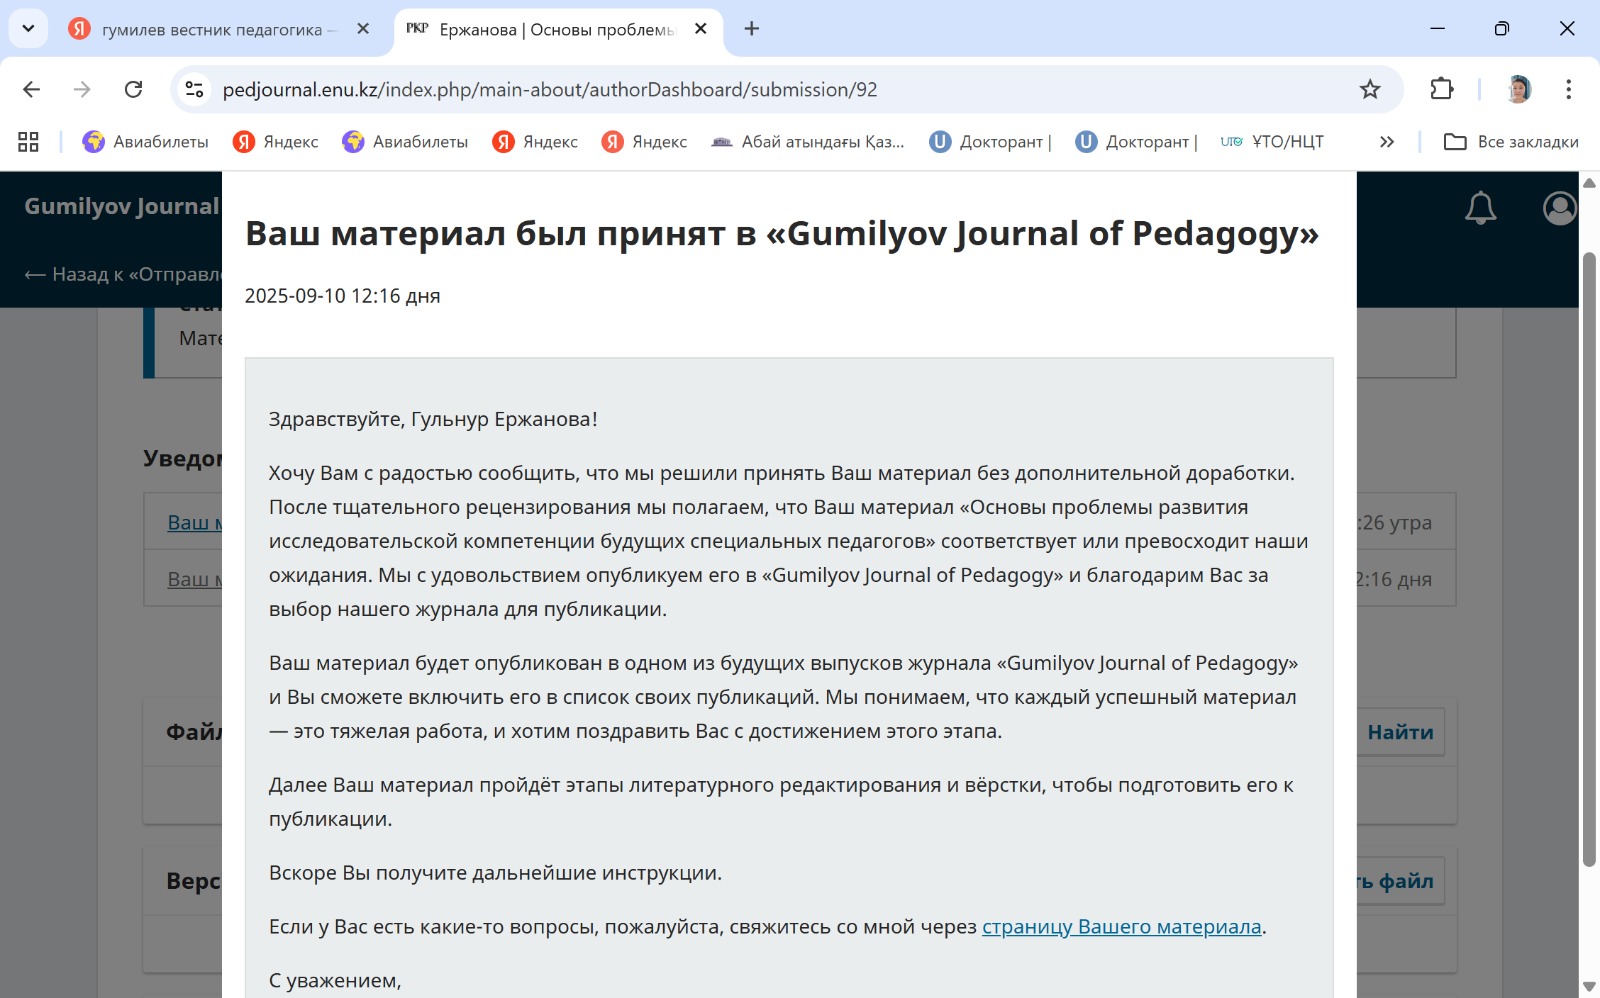The width and height of the screenshot is (1600, 998).
Task: Follow the страницу Вашего материала link
Action: (x=1121, y=927)
